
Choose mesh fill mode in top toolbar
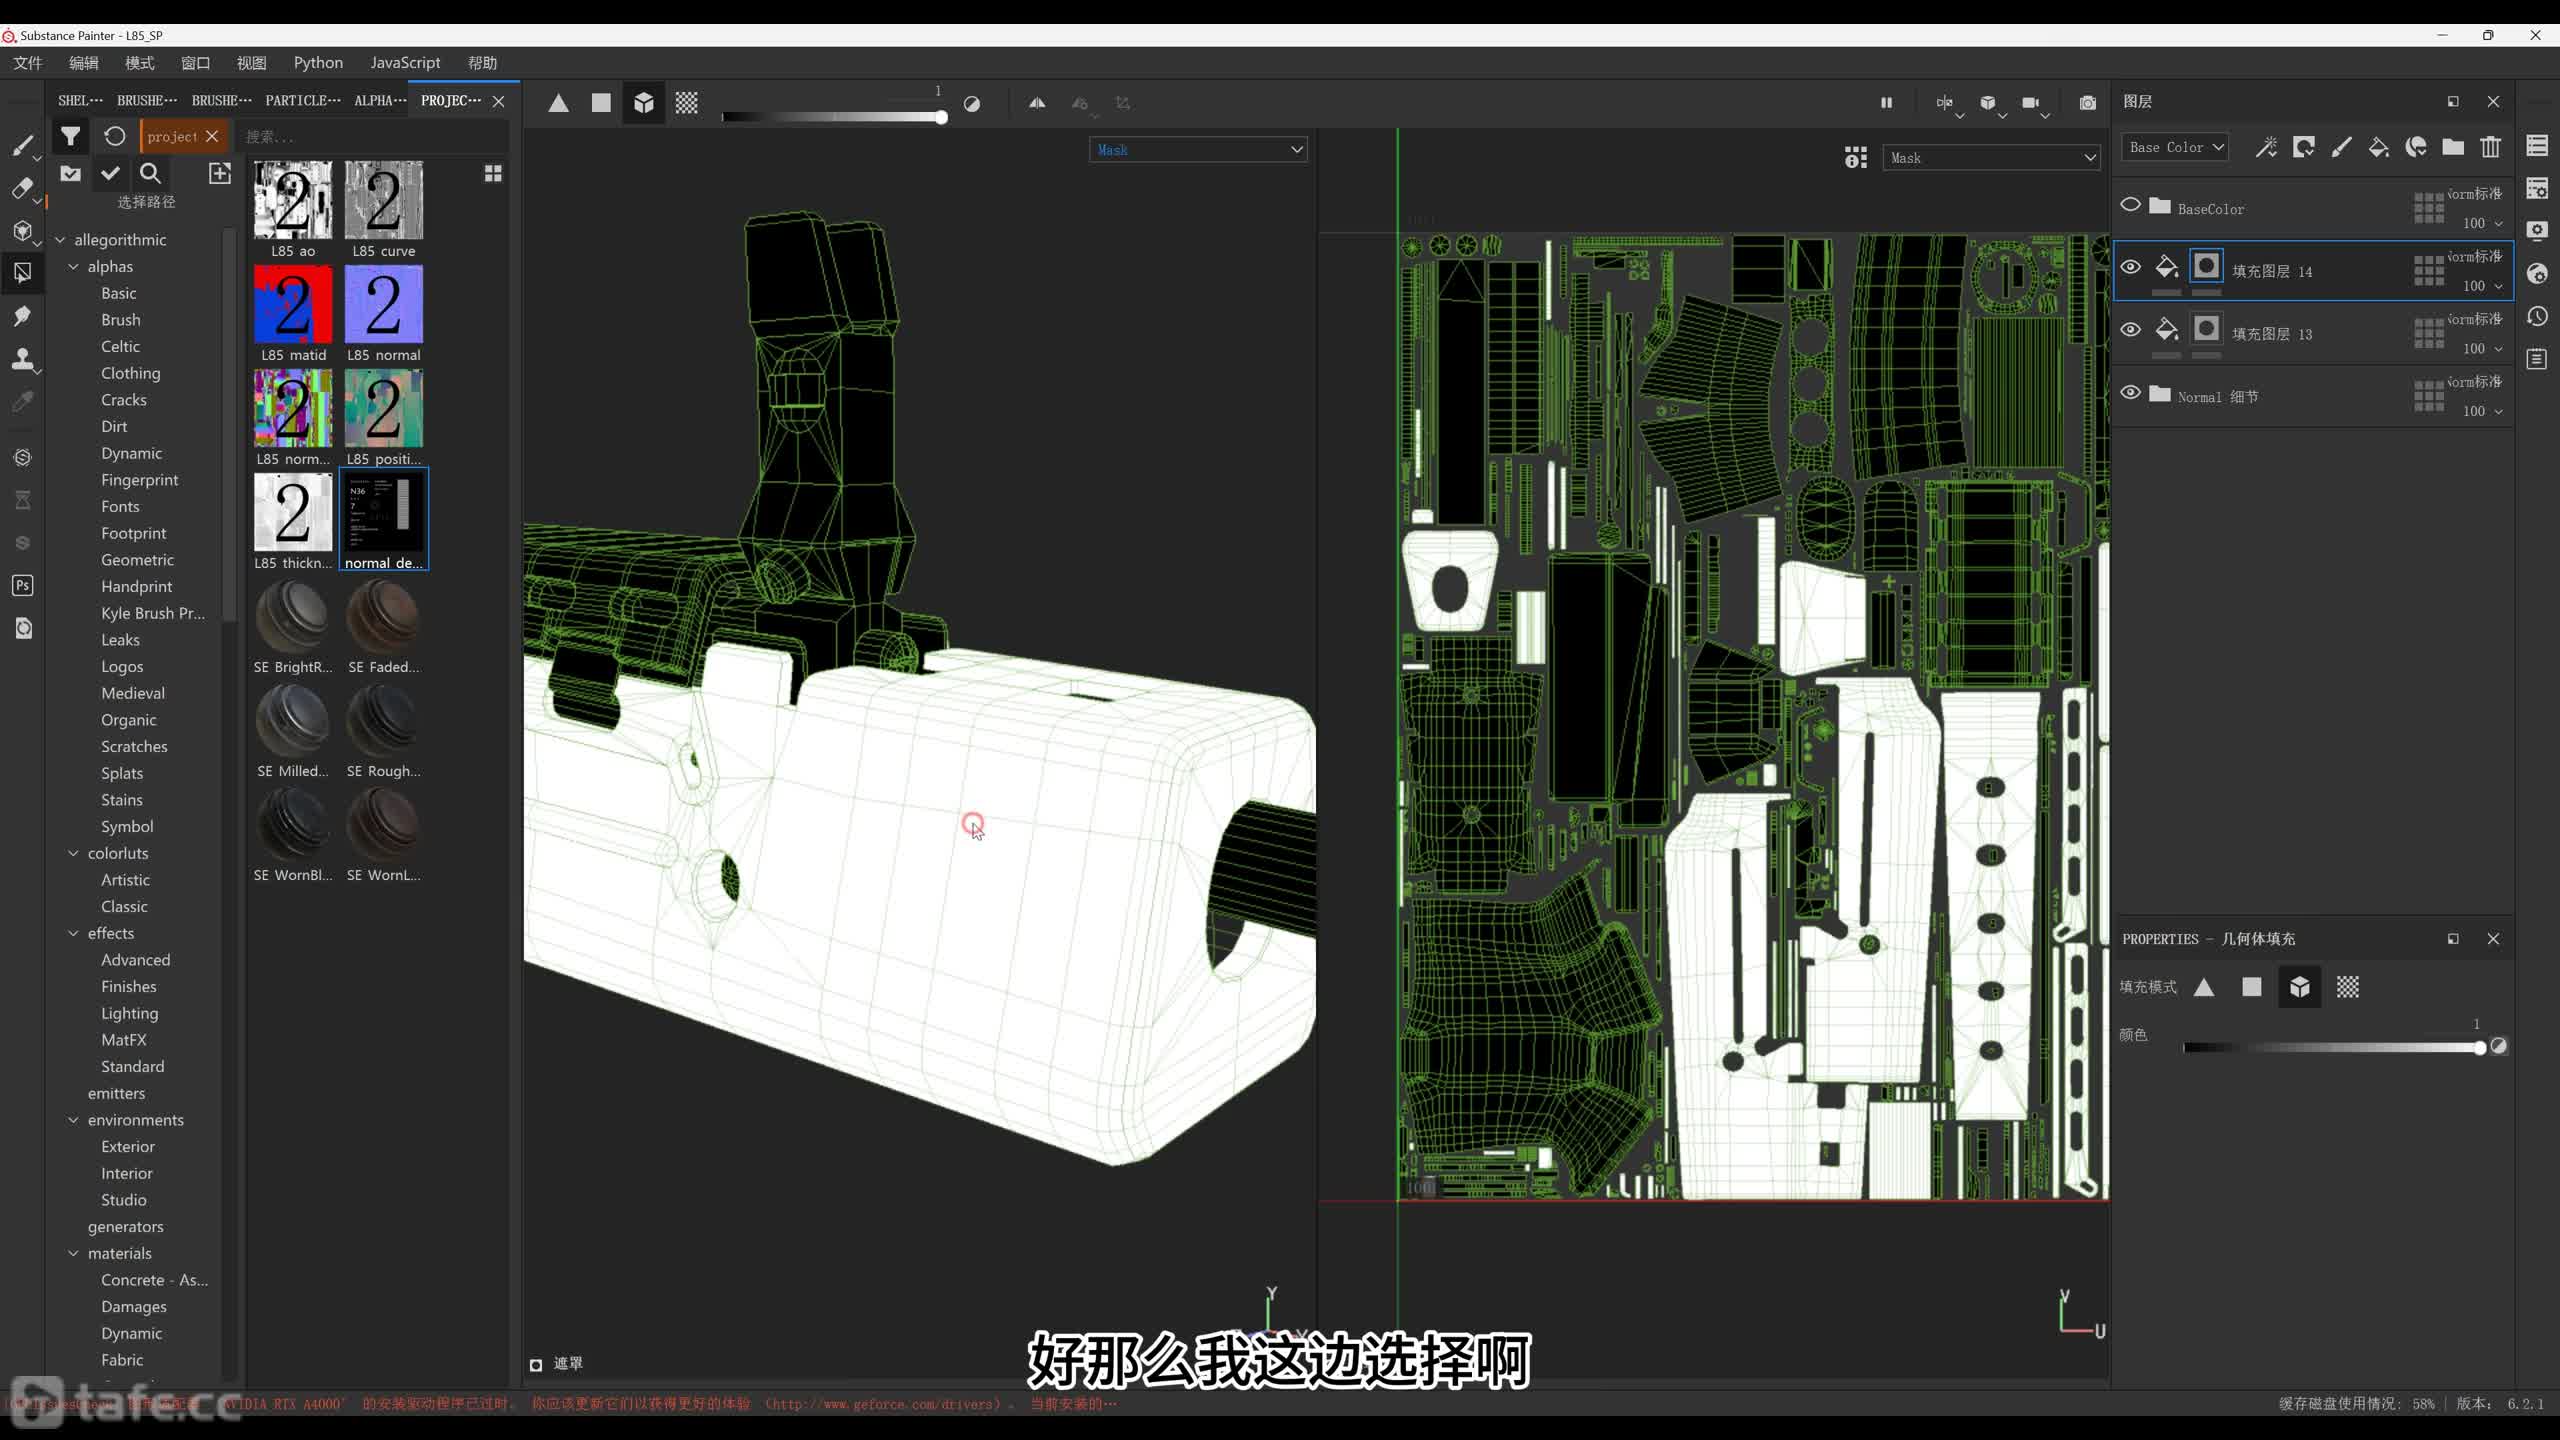tap(644, 103)
